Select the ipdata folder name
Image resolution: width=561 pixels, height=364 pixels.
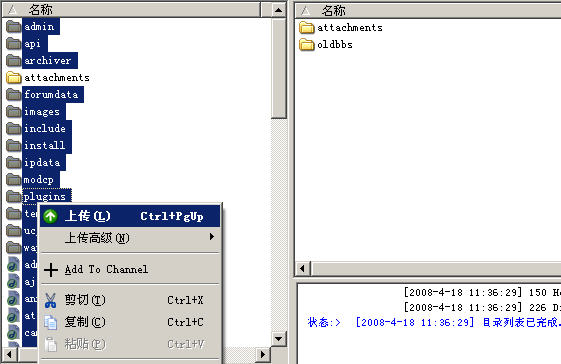42,162
